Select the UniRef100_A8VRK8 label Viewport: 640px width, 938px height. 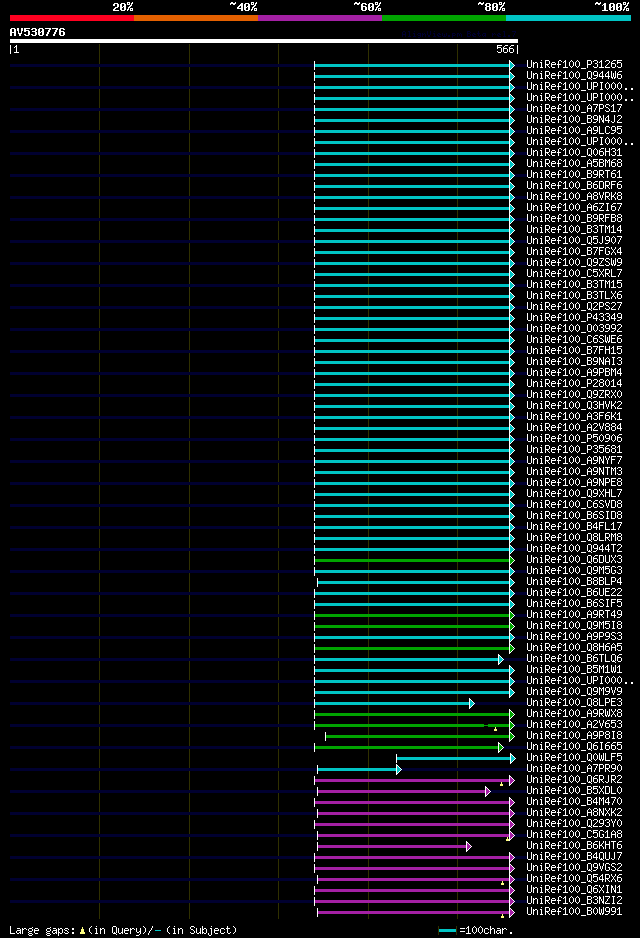pos(574,196)
